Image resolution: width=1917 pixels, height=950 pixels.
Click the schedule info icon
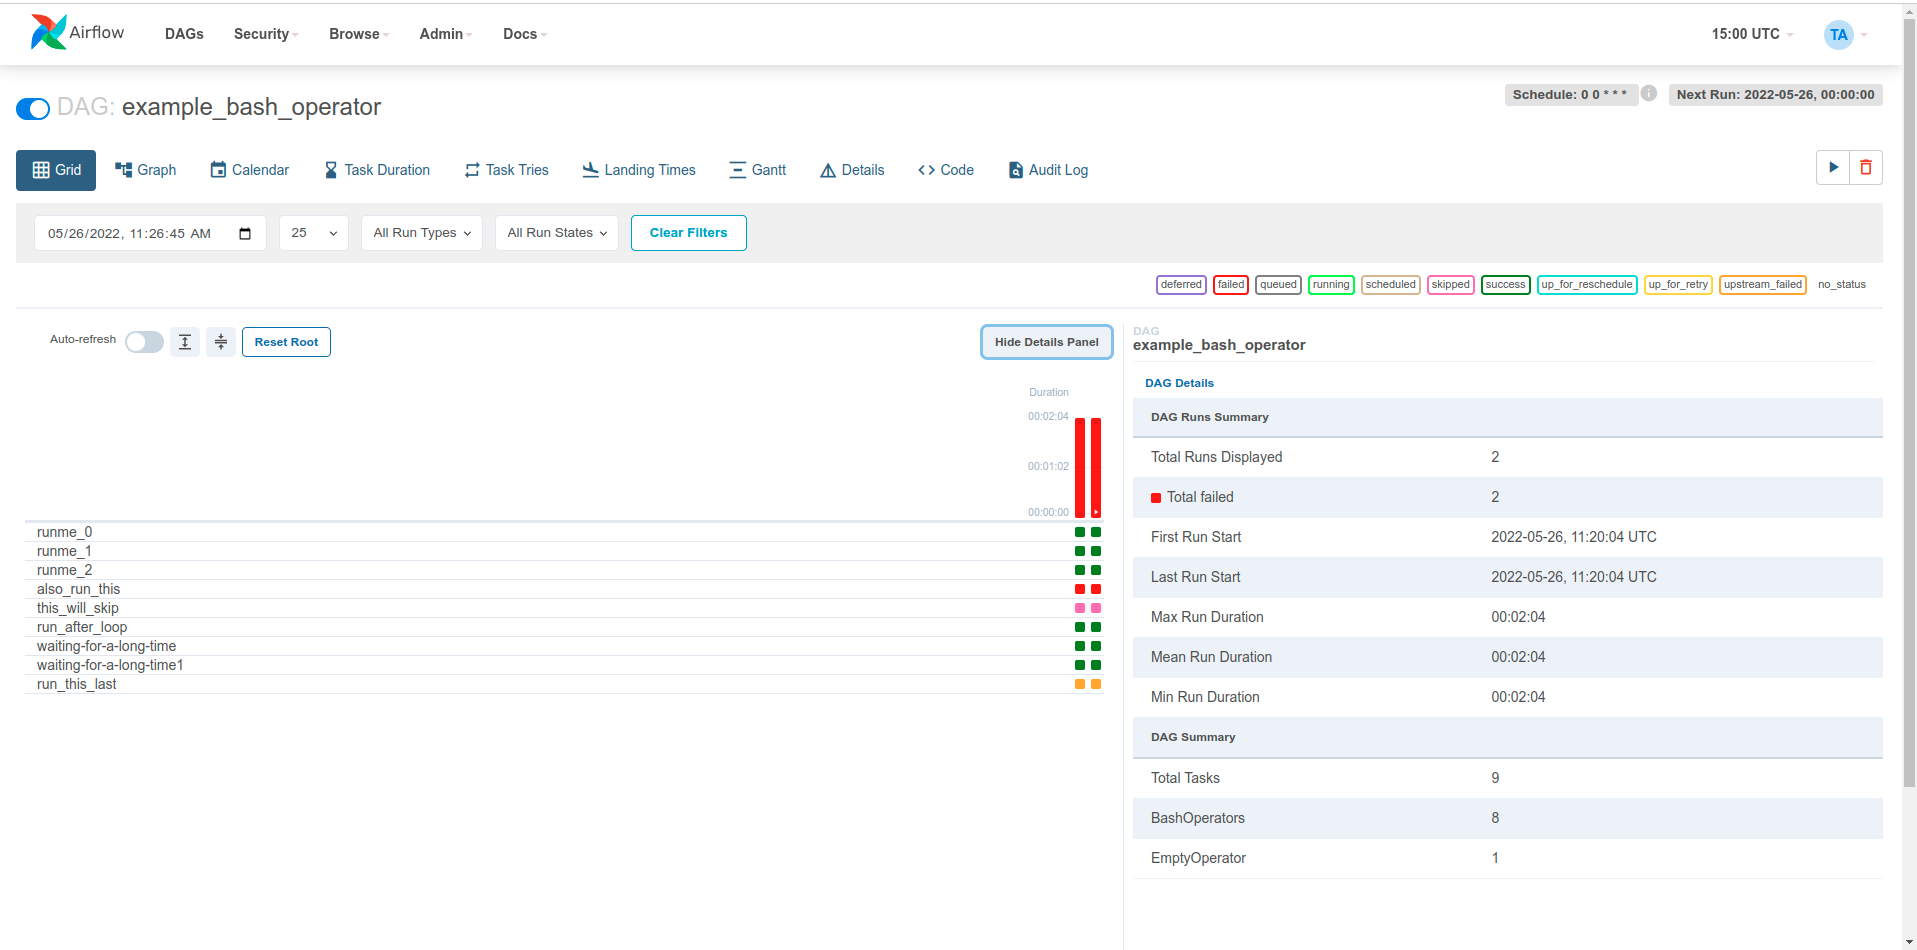click(1649, 93)
